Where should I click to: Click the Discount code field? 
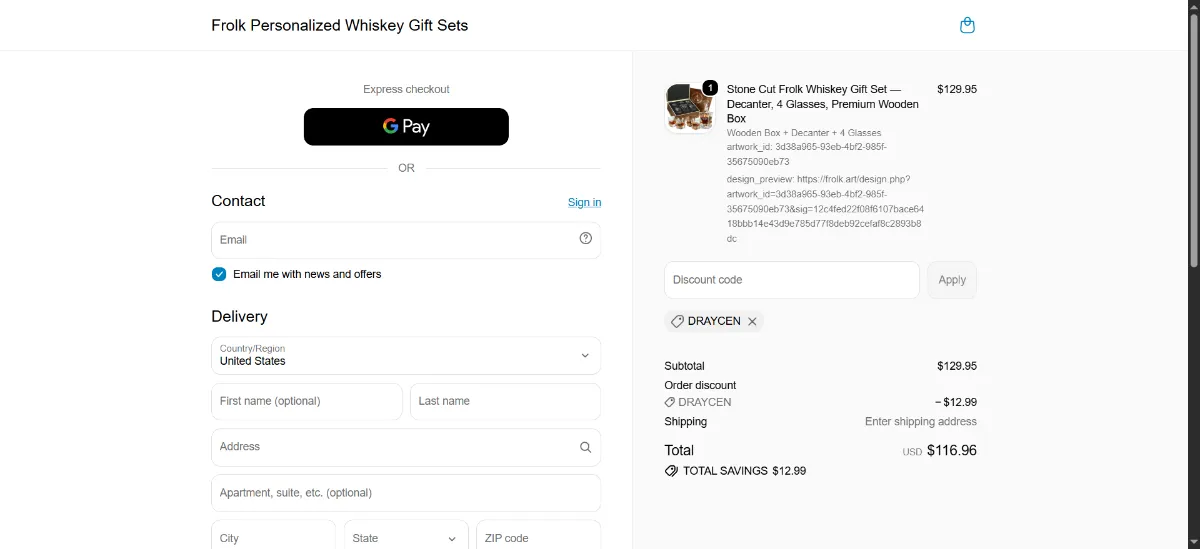coord(792,280)
